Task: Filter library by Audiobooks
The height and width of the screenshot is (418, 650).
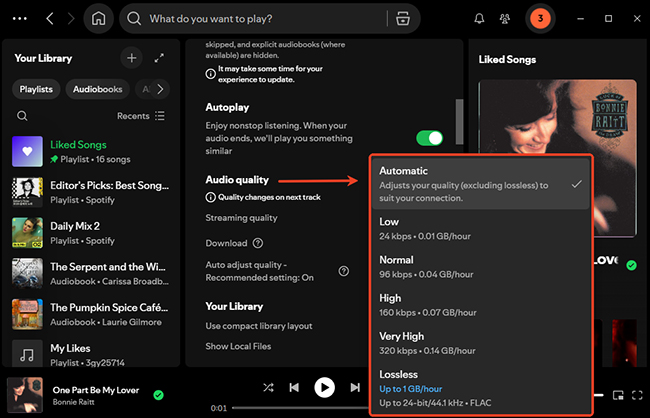Action: pyautogui.click(x=97, y=89)
